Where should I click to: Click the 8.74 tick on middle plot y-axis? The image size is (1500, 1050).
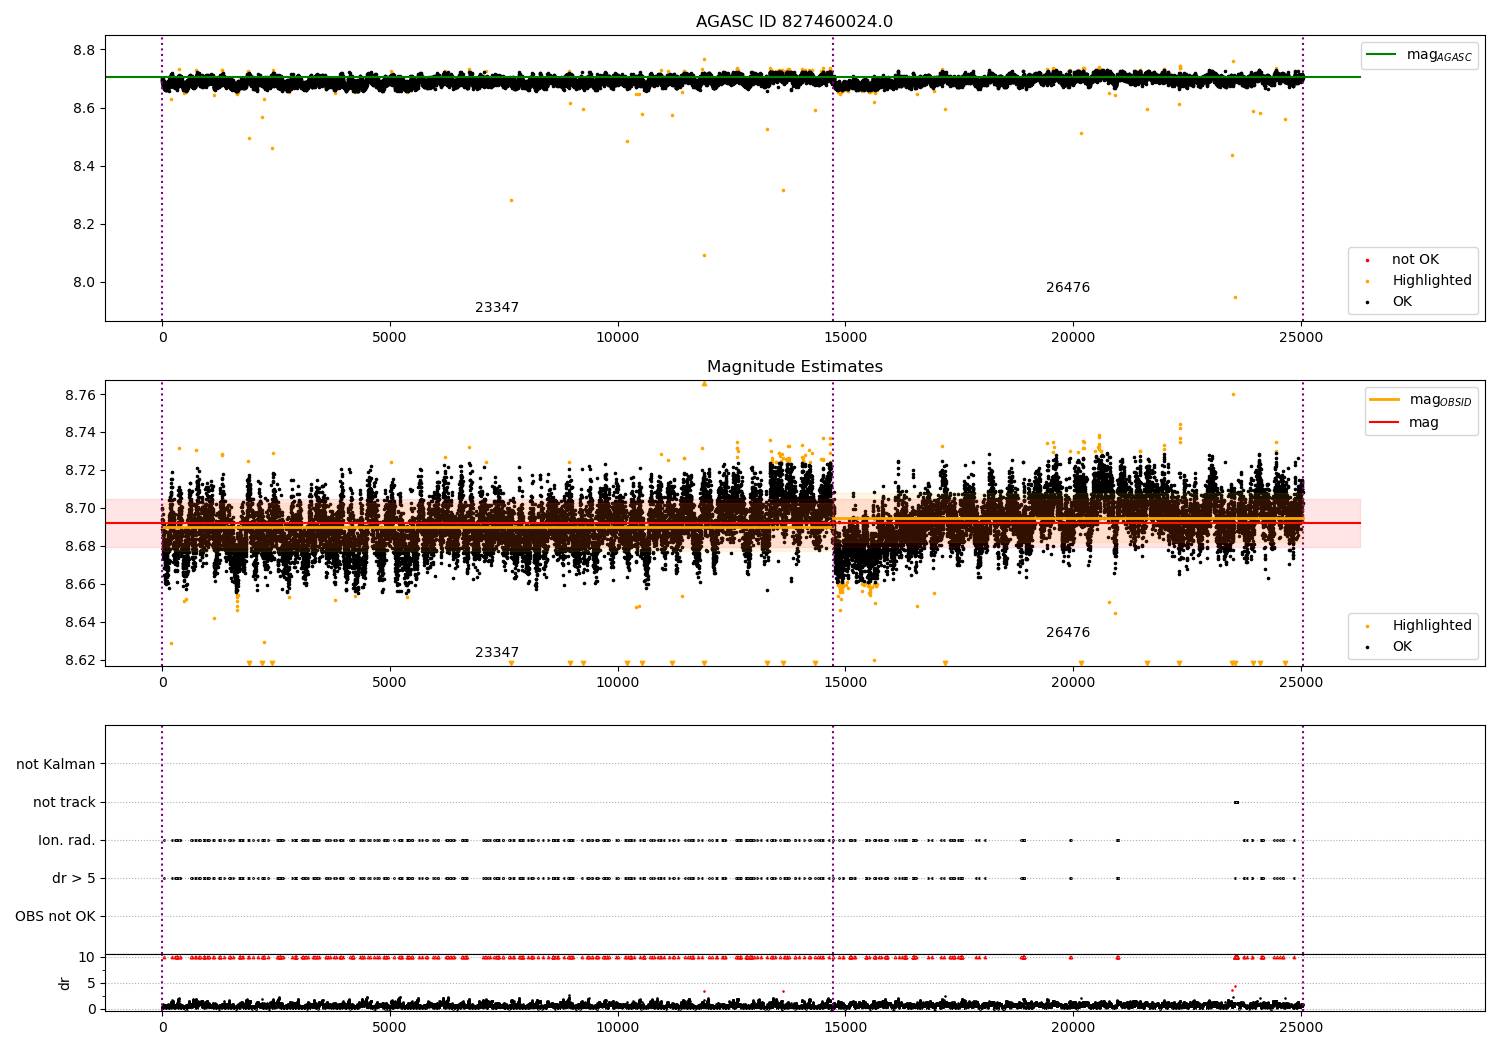point(80,433)
